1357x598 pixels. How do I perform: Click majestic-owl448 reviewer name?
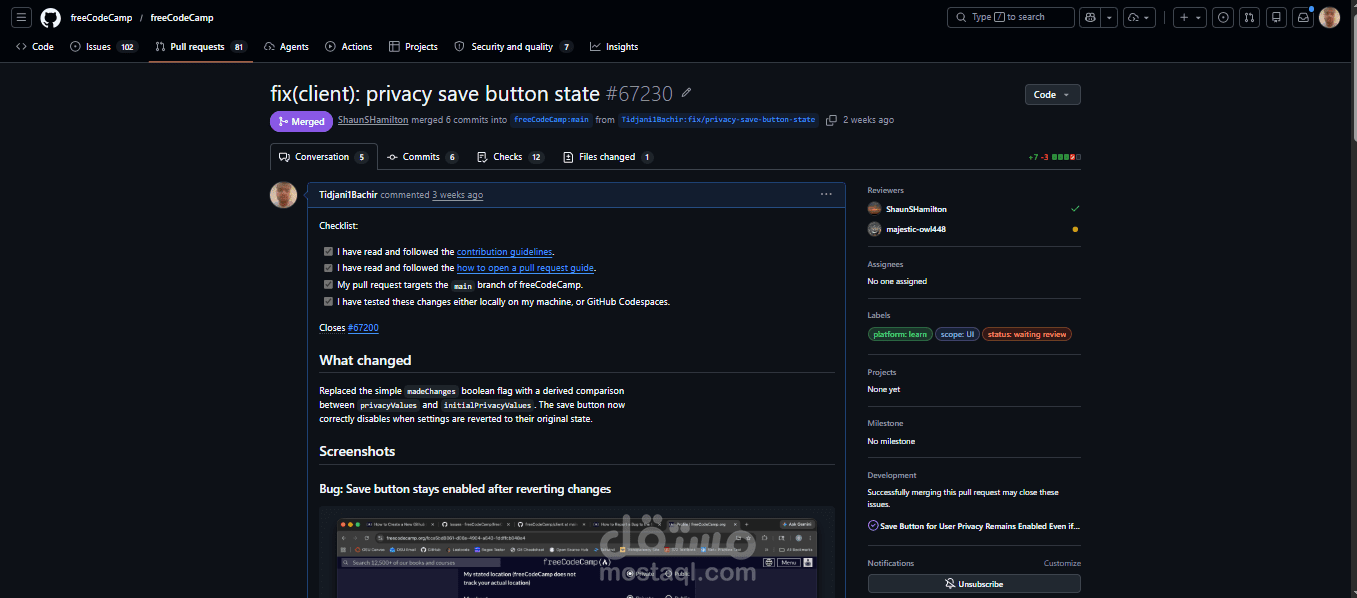point(916,229)
